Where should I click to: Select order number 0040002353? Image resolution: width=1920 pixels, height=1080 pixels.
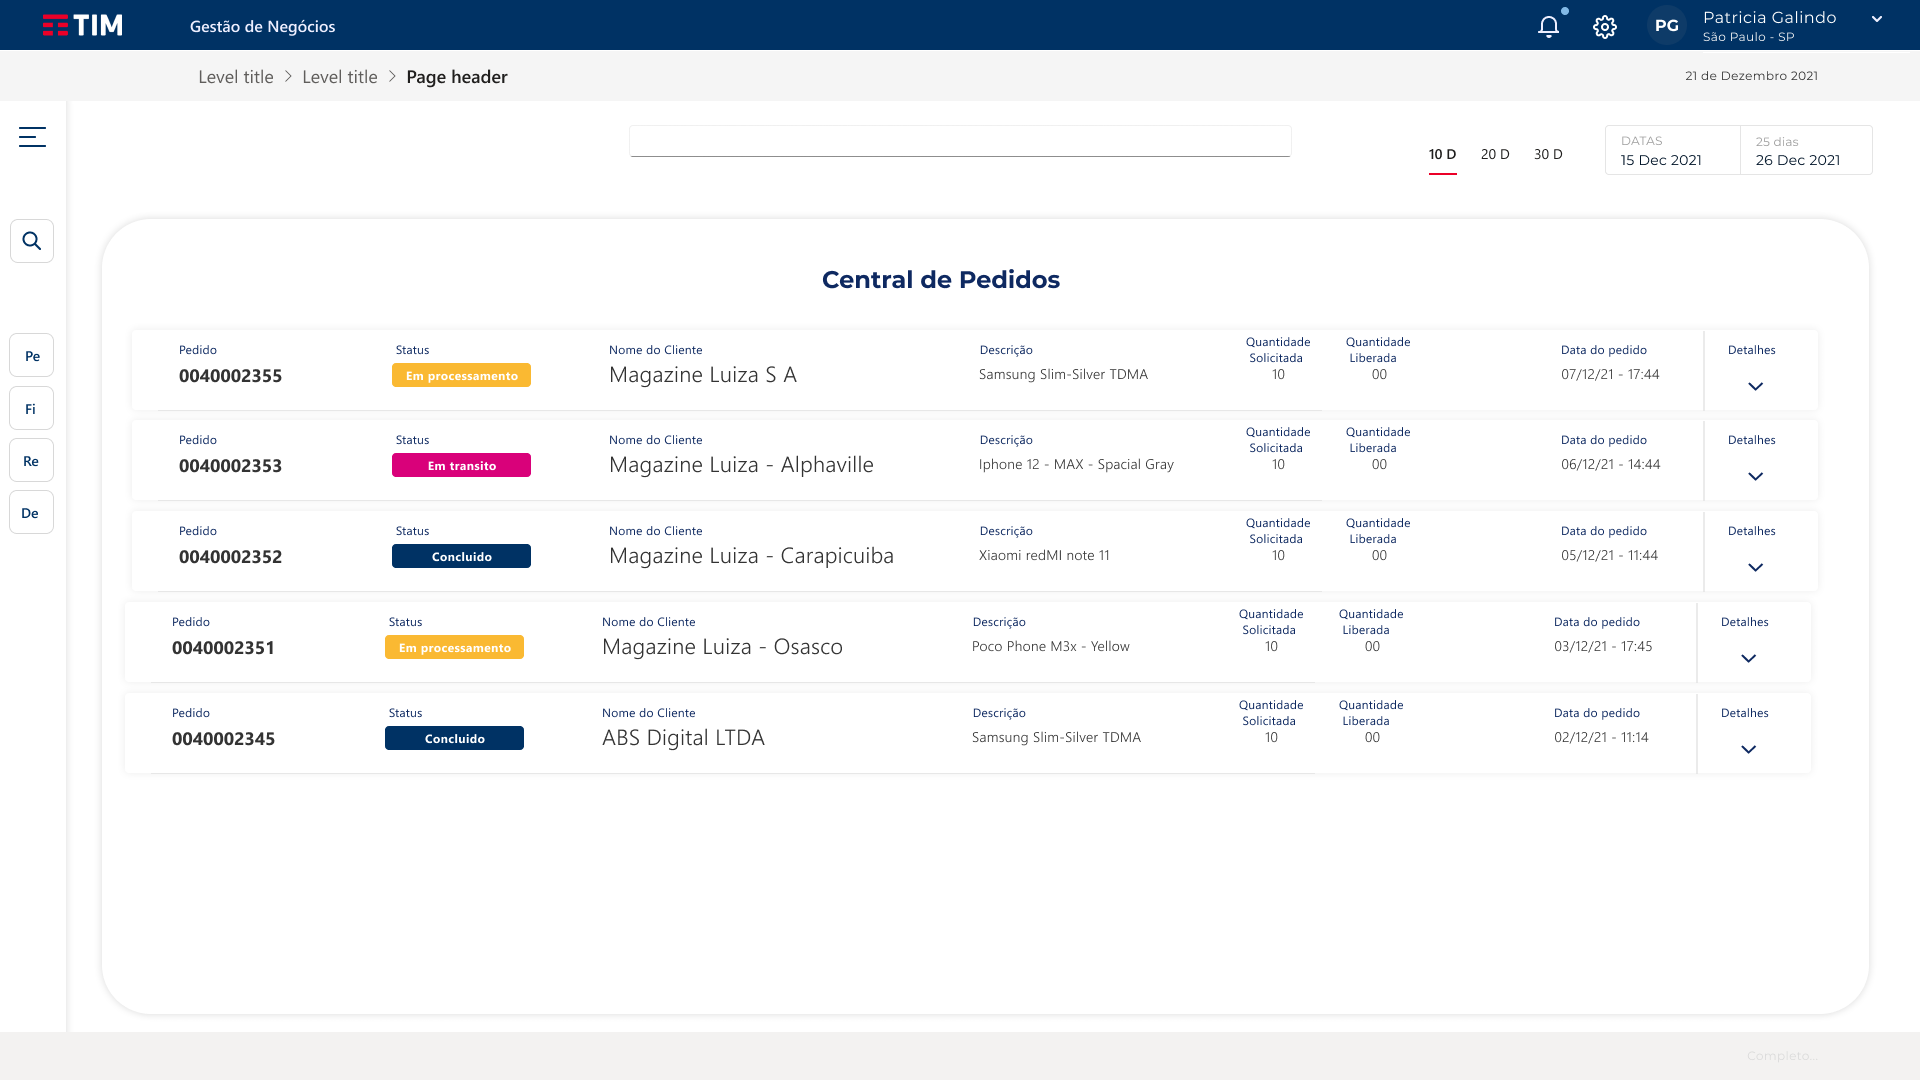coord(230,466)
